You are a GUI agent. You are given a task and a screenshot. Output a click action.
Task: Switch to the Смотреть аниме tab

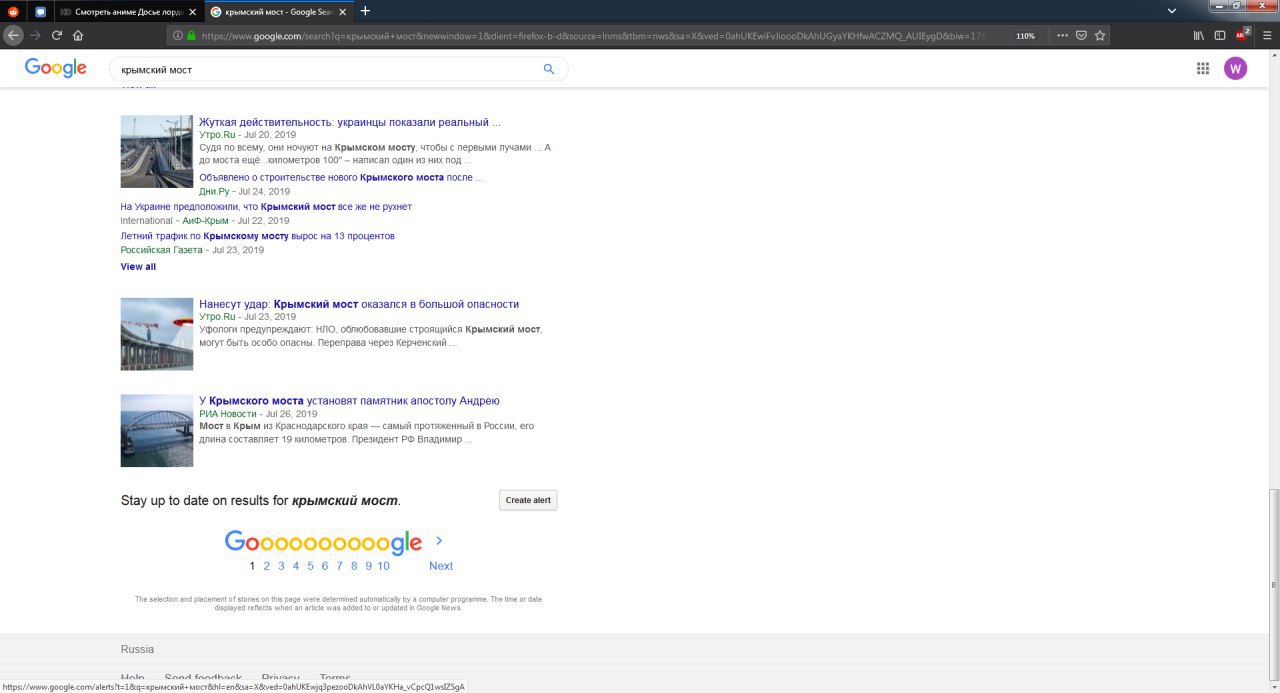128,12
